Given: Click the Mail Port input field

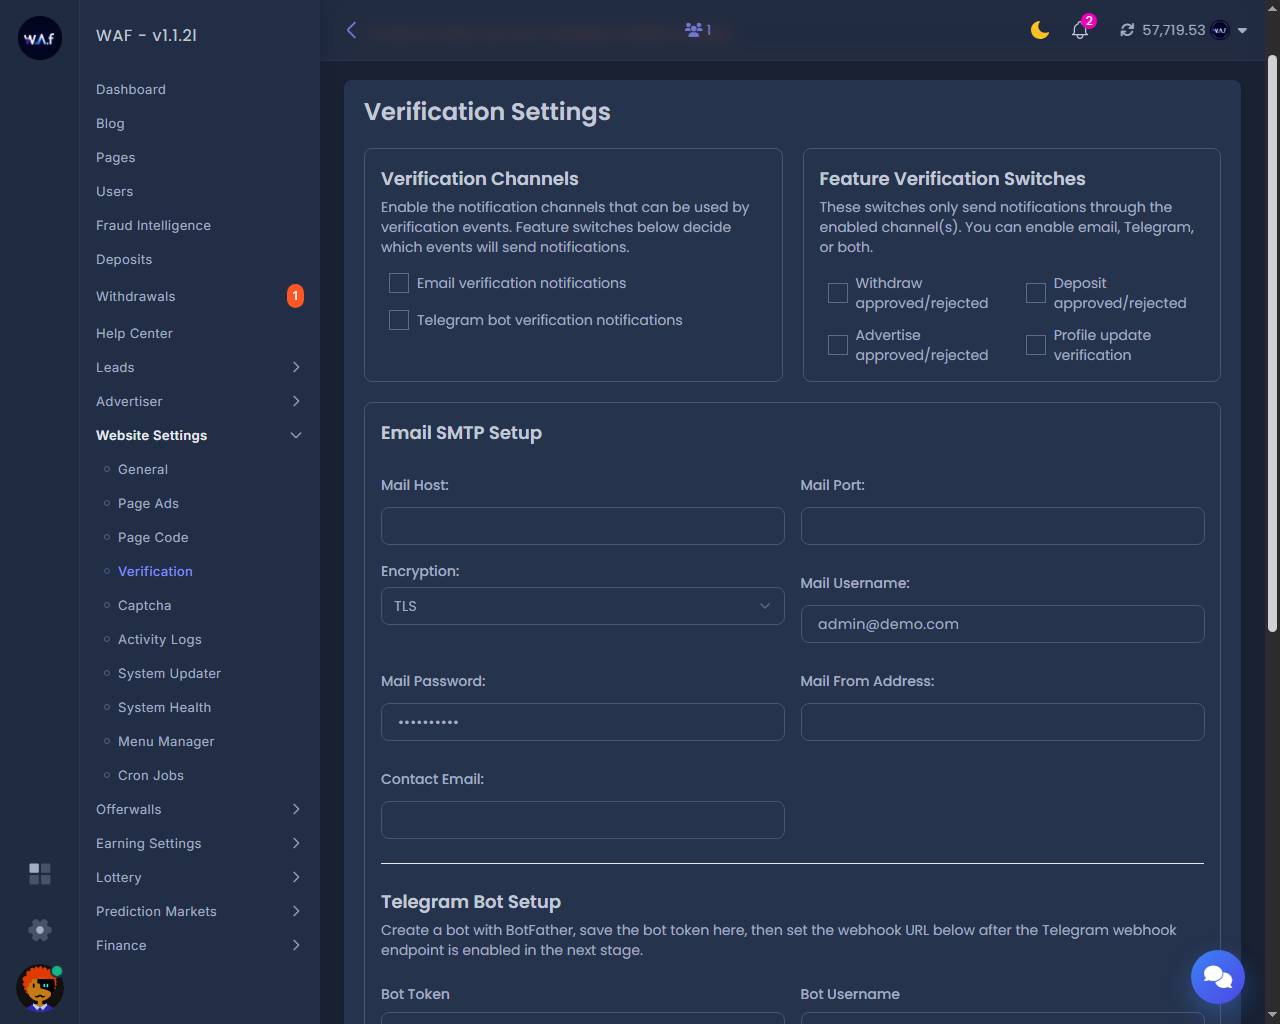Looking at the screenshot, I should coord(1002,526).
